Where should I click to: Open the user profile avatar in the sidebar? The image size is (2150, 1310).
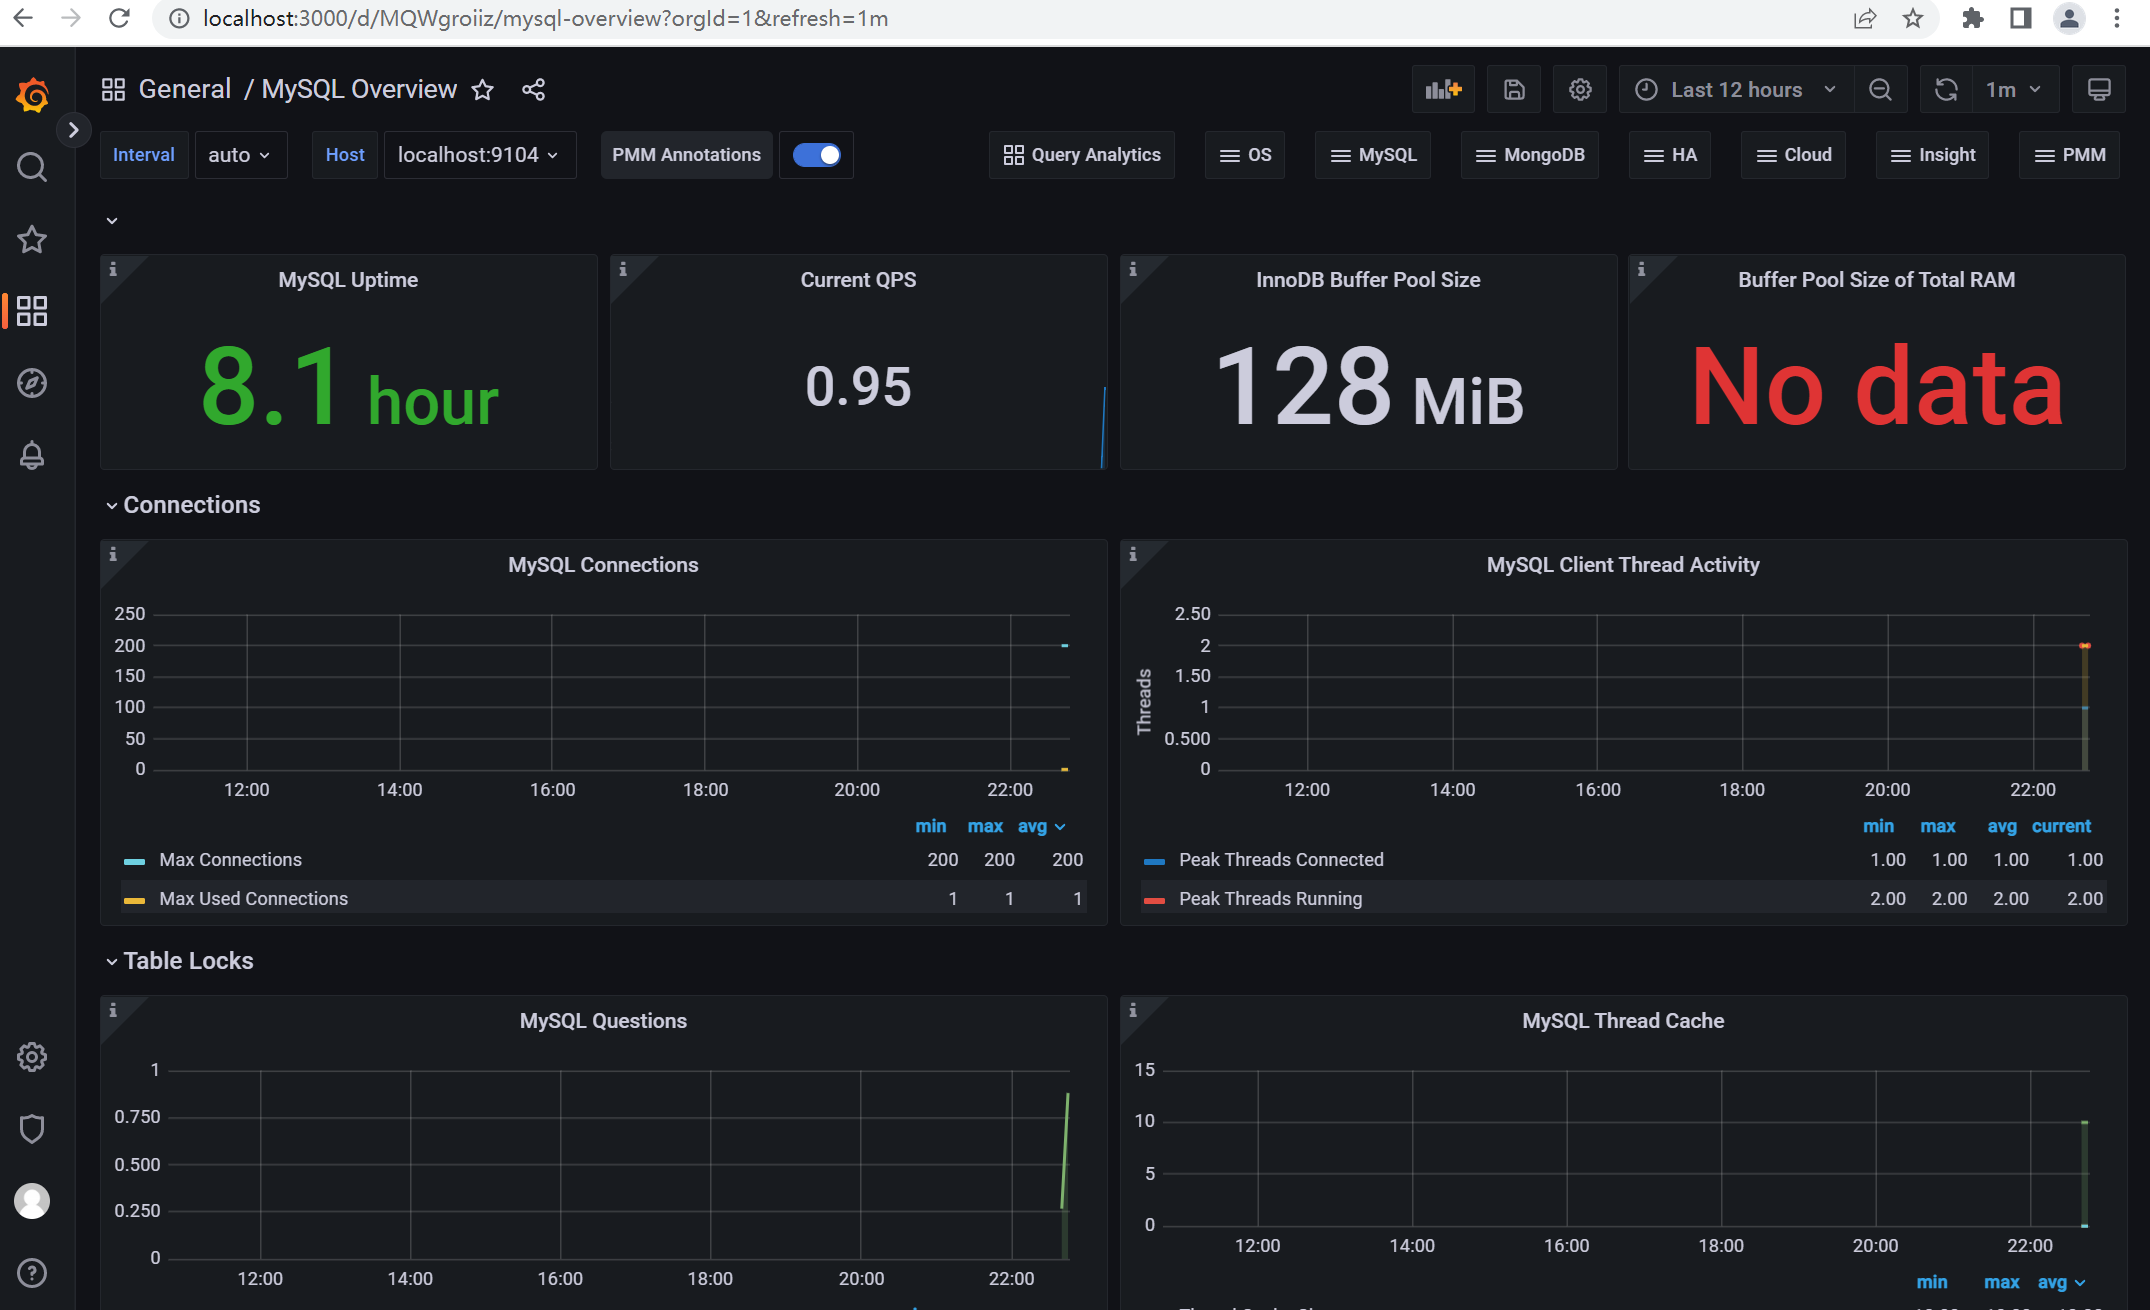coord(32,1201)
